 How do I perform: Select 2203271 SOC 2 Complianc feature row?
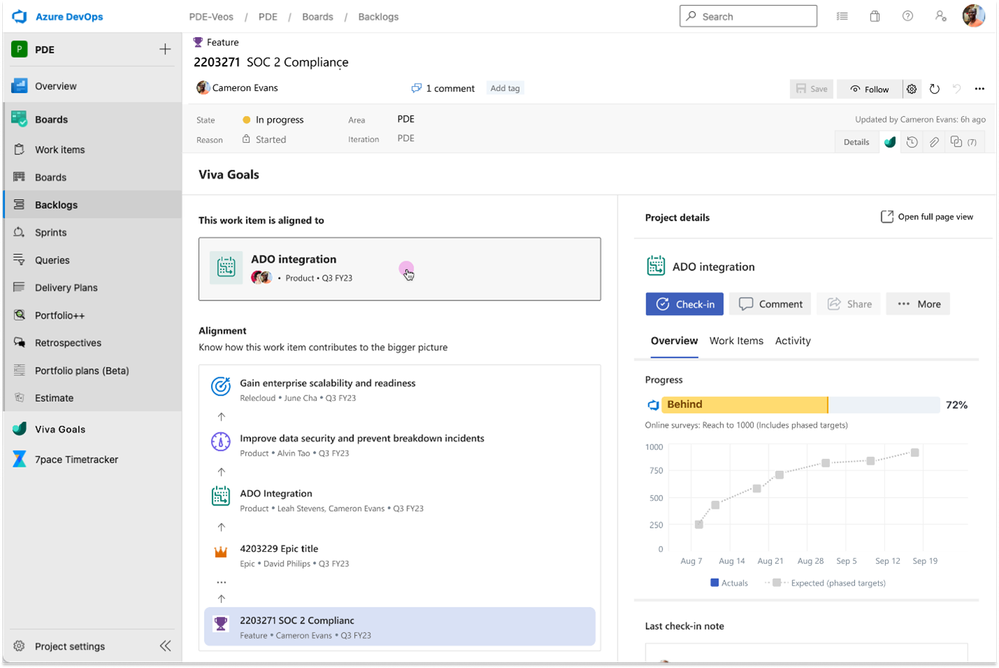(399, 627)
